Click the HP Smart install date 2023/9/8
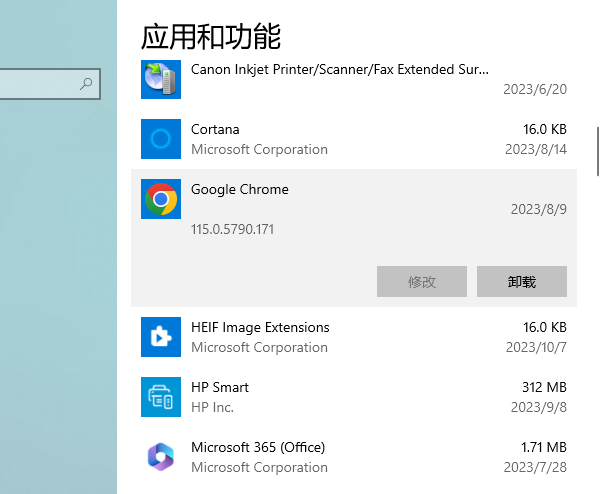The image size is (600, 494). coord(539,407)
